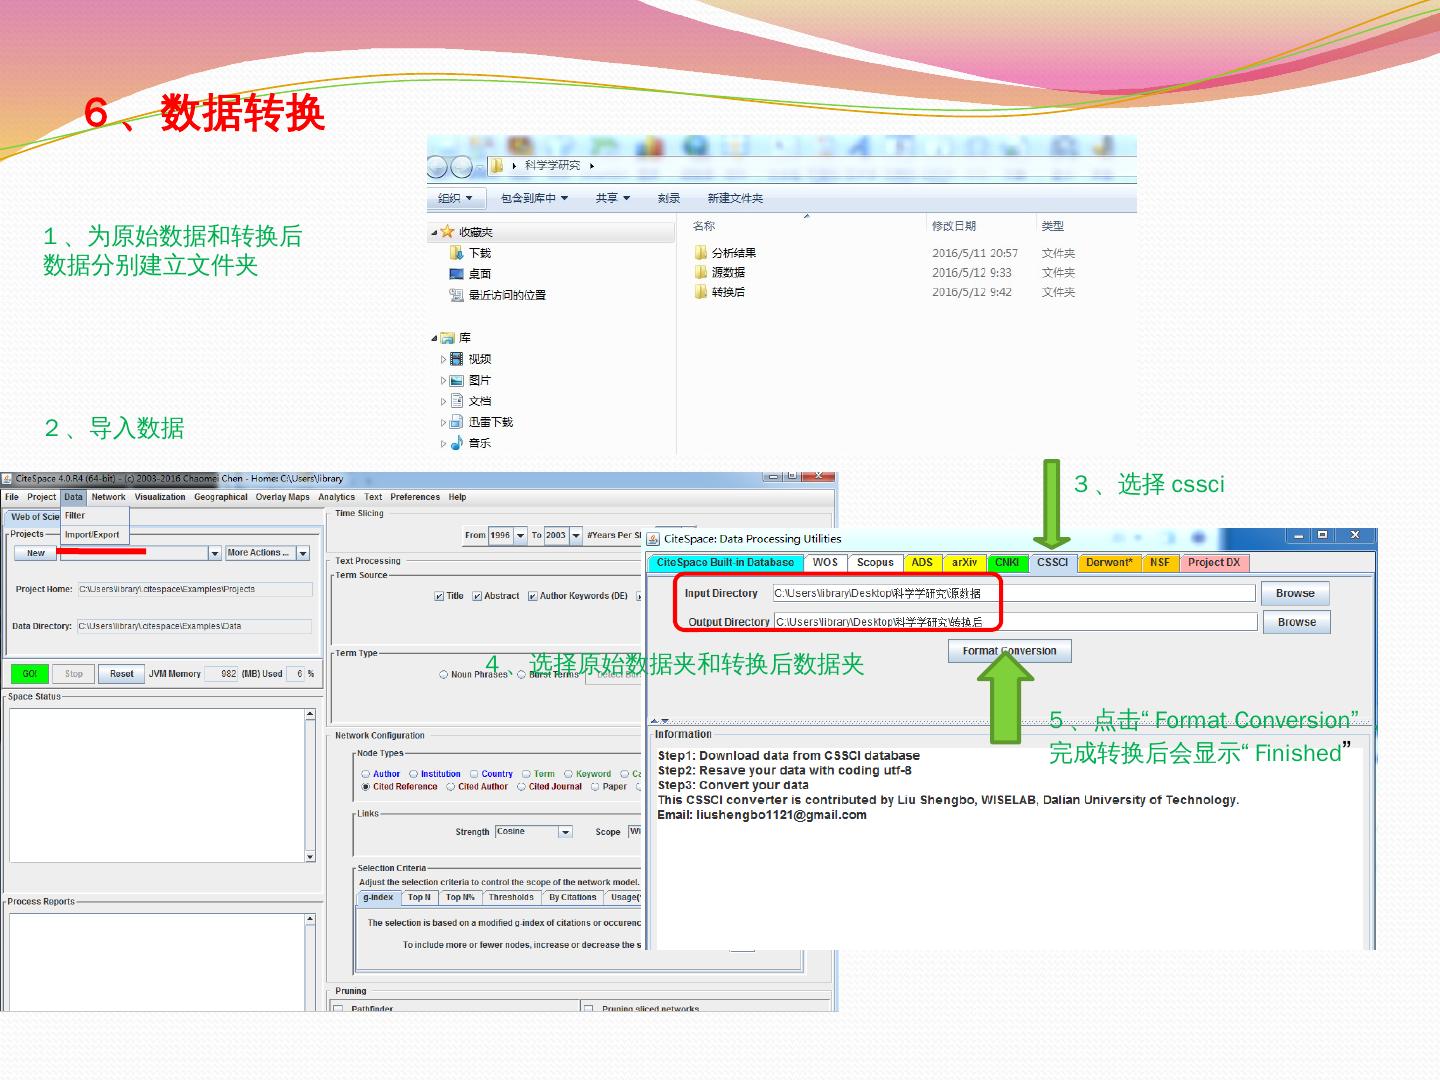Select the Top N selection criteria tab
Viewport: 1440px width, 1080px height.
419,898
